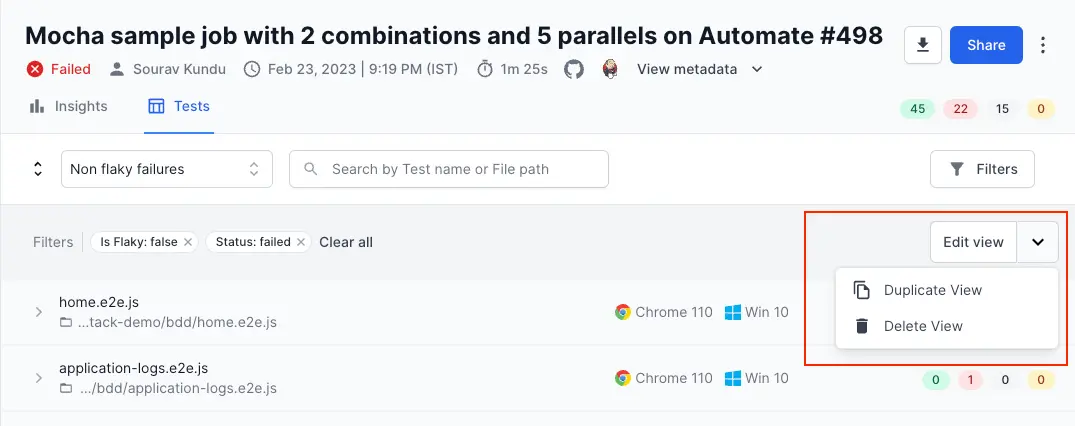
Task: Click the blue Share button
Action: coord(986,45)
